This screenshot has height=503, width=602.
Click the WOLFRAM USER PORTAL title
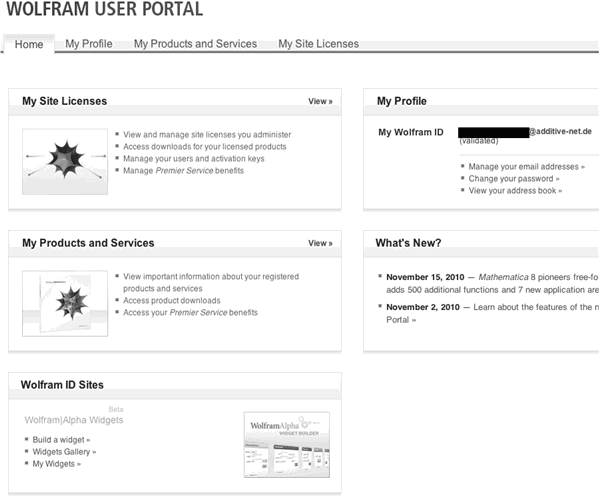[x=105, y=9]
